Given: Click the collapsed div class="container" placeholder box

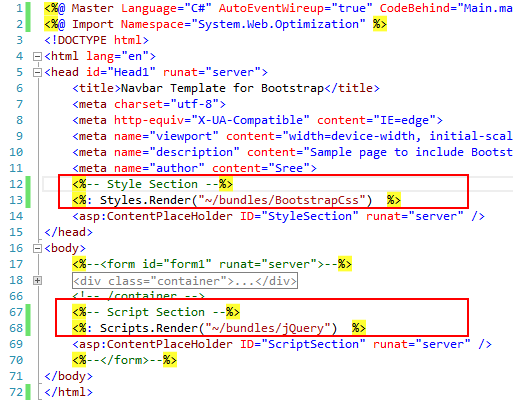Looking at the screenshot, I should (185, 281).
